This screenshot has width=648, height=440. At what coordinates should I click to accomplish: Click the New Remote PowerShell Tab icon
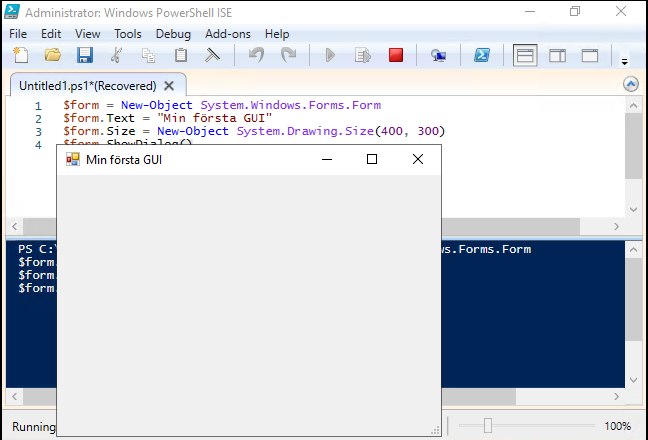click(x=438, y=56)
